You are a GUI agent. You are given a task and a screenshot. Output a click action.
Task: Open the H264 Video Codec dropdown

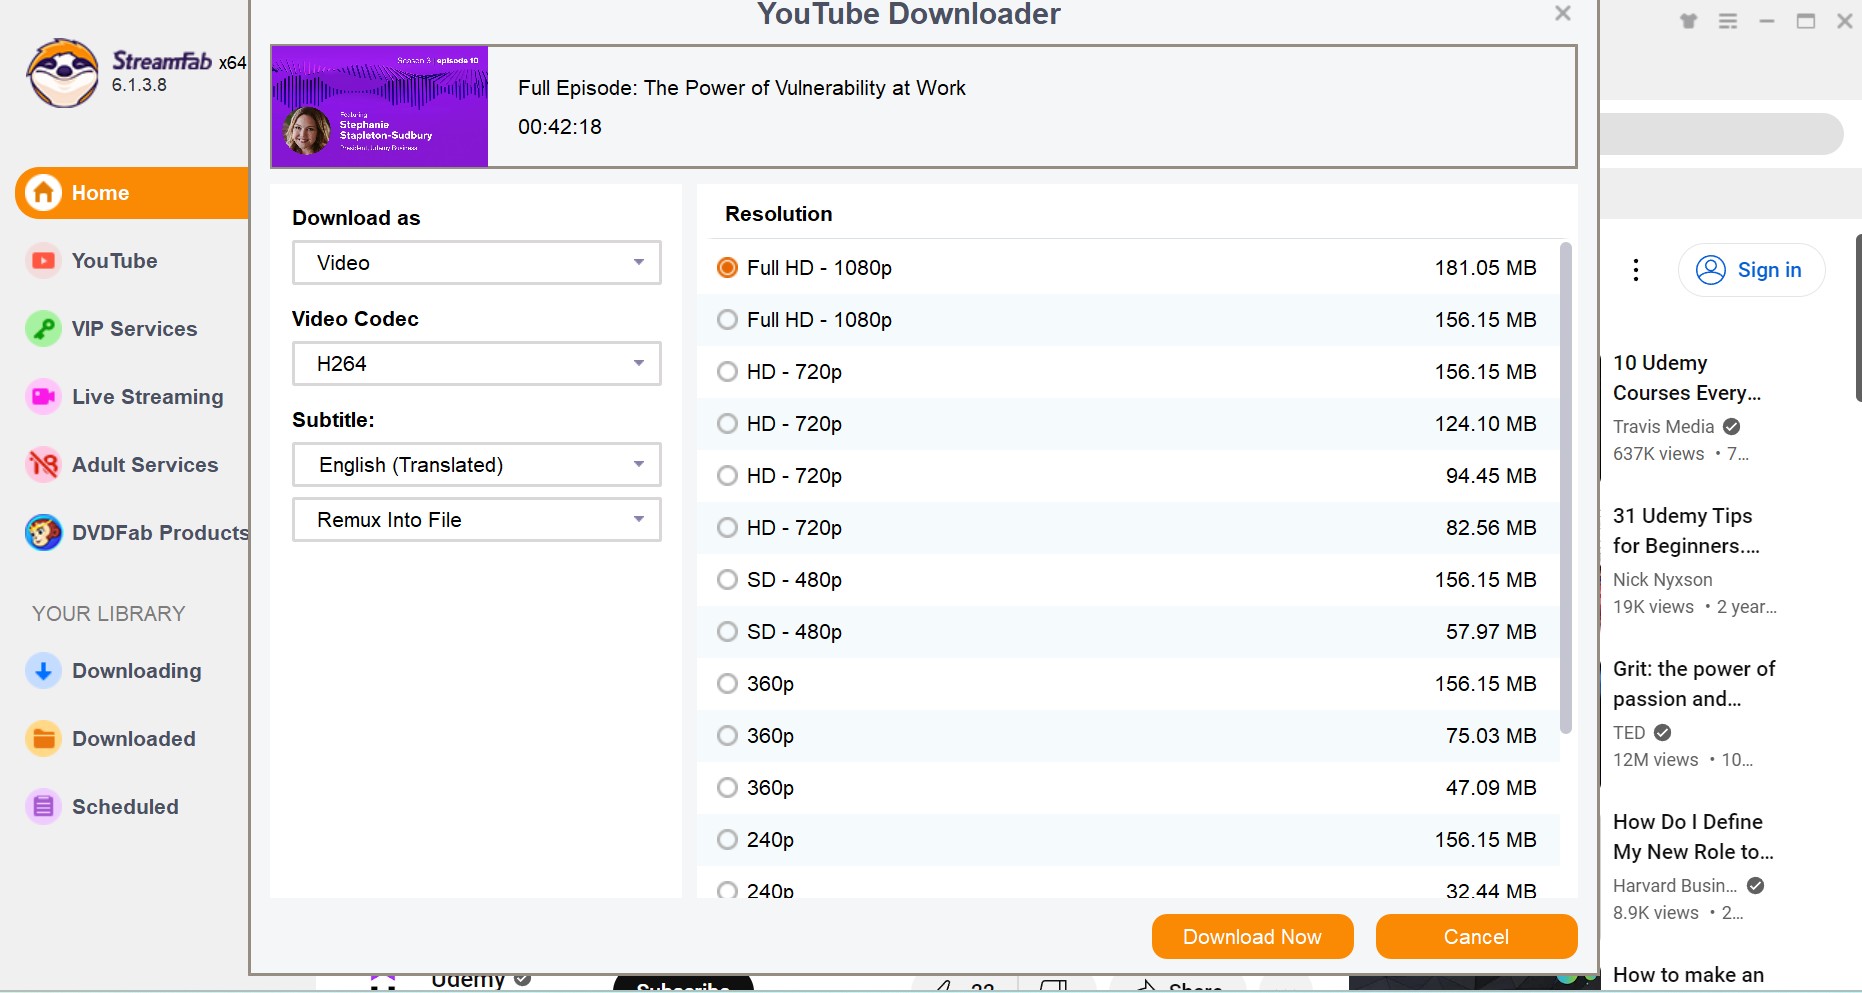tap(476, 364)
